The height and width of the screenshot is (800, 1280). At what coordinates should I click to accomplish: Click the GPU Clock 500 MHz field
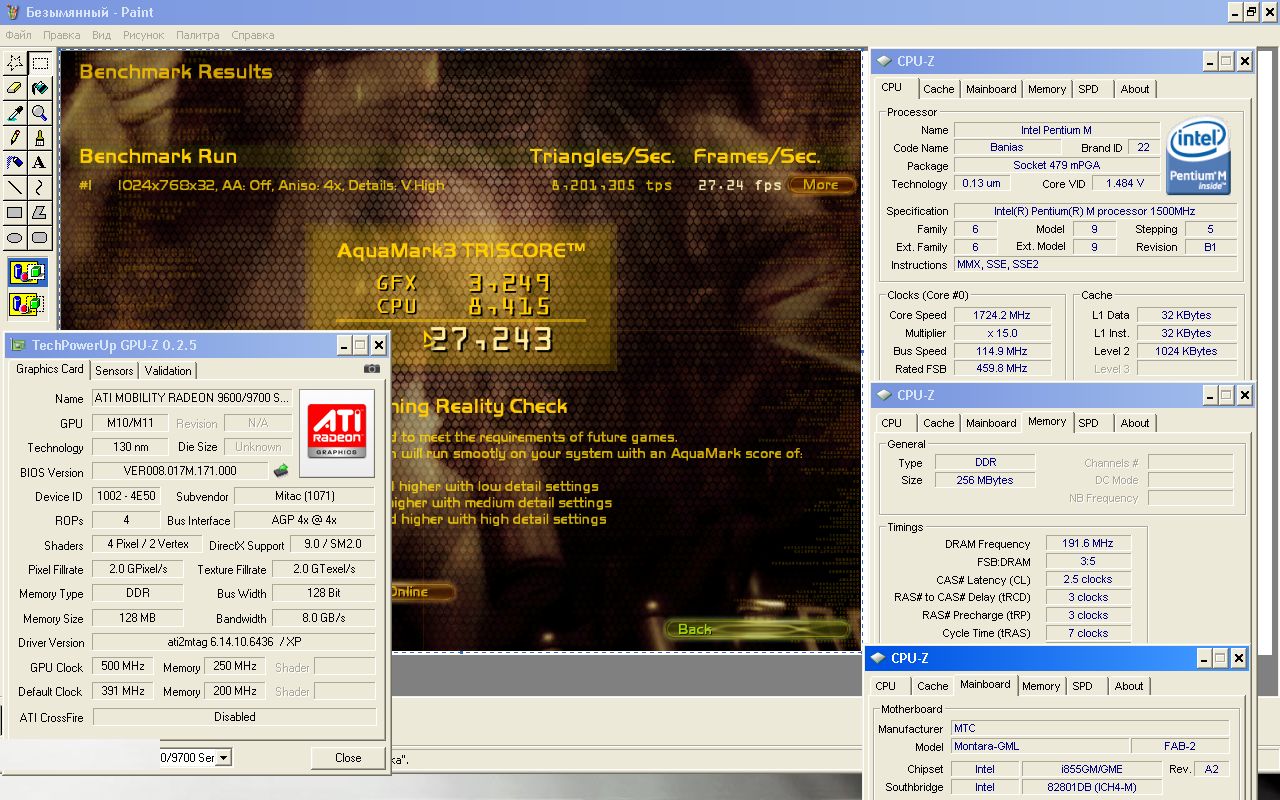click(122, 667)
